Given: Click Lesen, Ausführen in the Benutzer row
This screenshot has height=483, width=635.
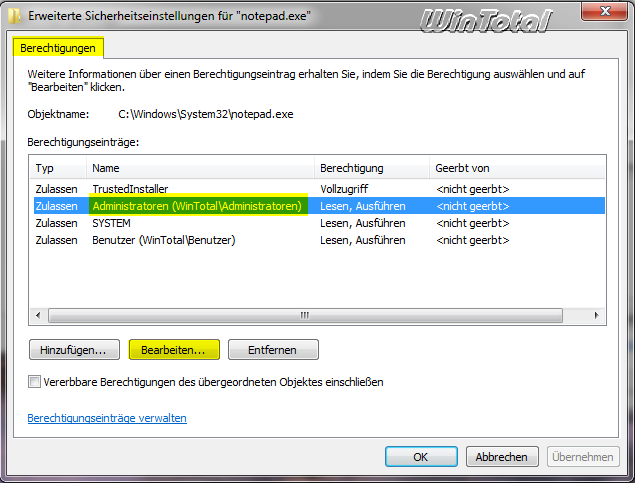Looking at the screenshot, I should coord(363,240).
